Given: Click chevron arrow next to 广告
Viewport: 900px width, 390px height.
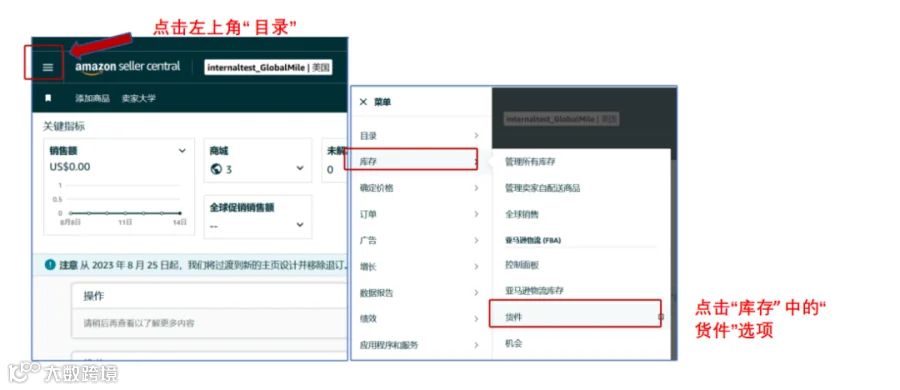Looking at the screenshot, I should pyautogui.click(x=476, y=240).
